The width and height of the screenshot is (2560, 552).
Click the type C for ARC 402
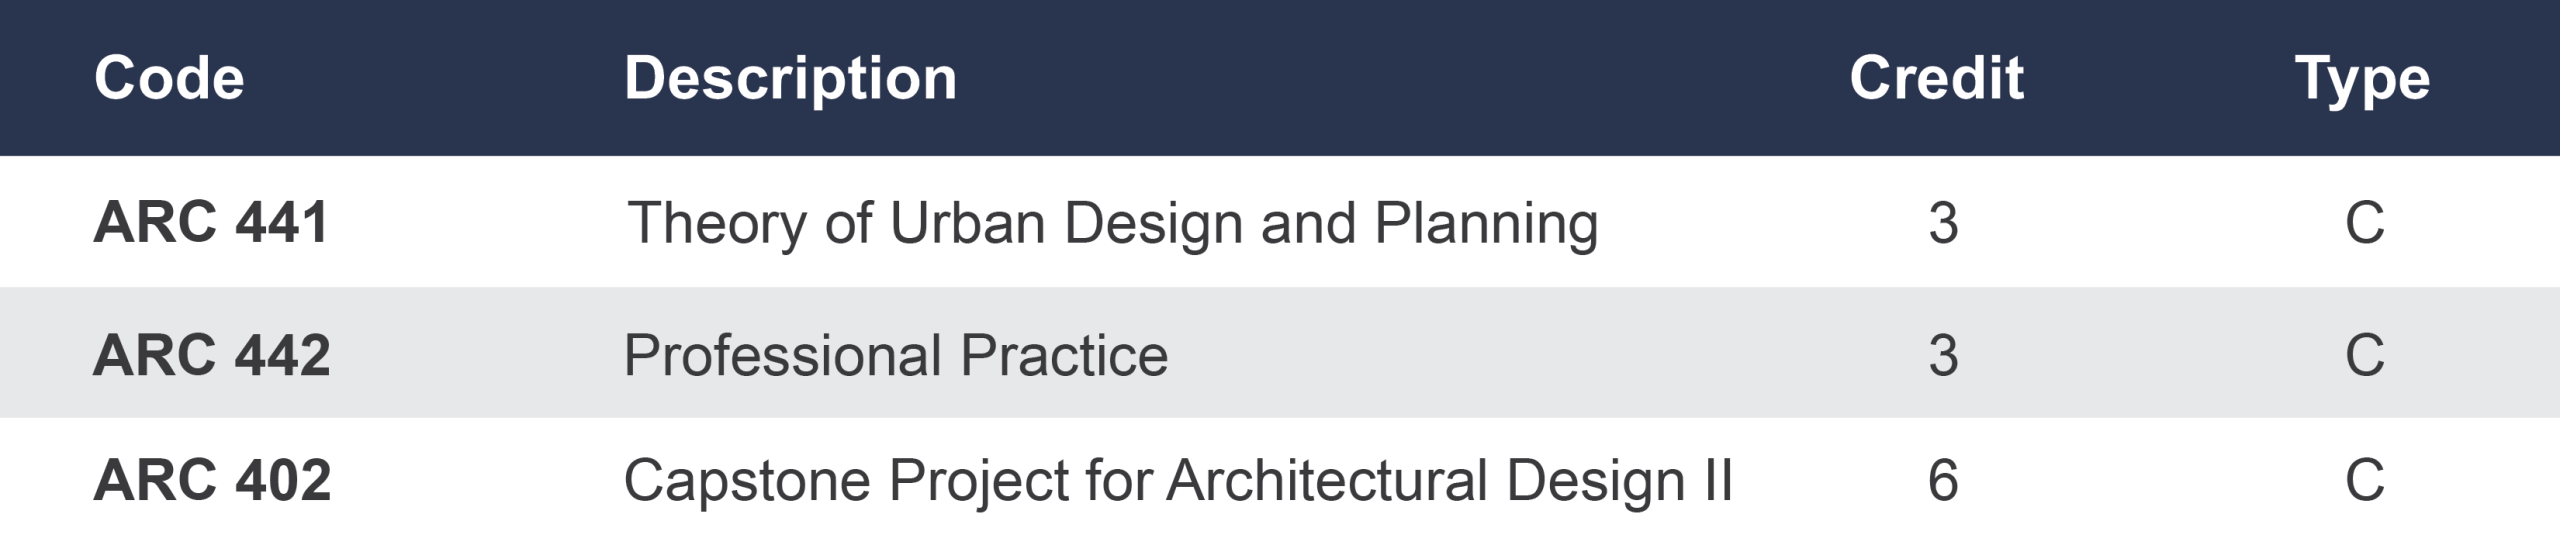[2364, 480]
